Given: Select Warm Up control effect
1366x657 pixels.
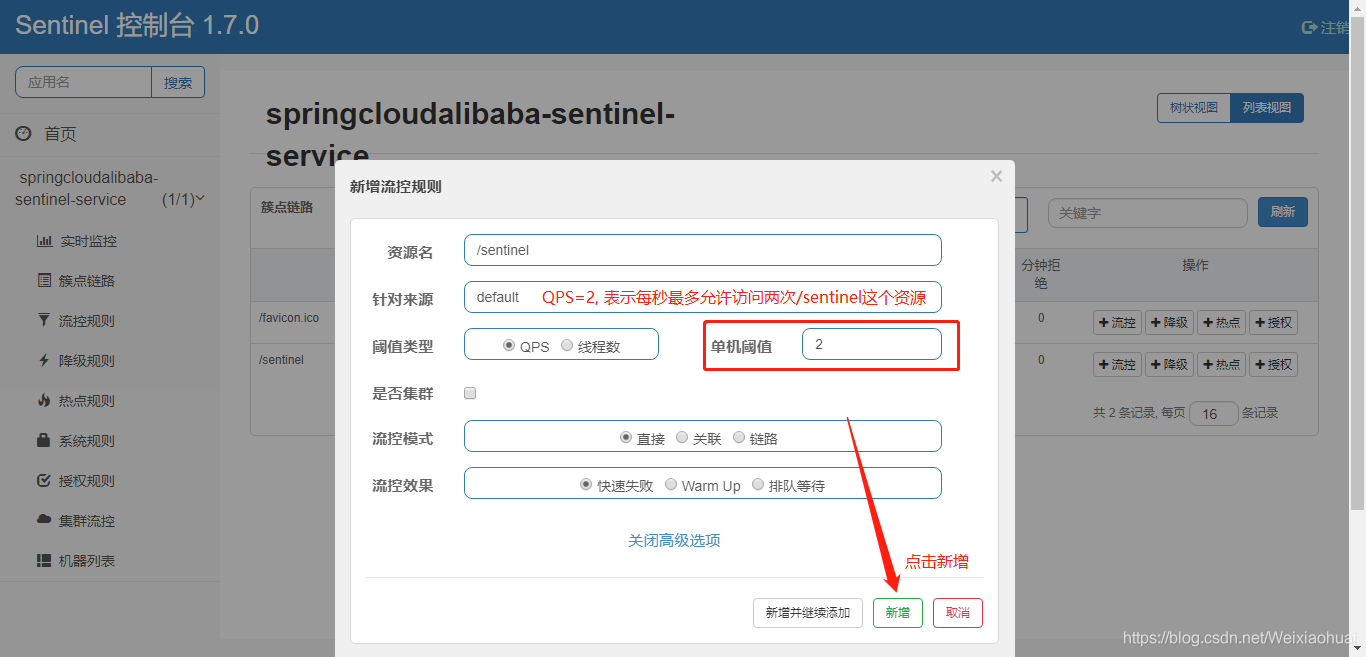Looking at the screenshot, I should 671,484.
